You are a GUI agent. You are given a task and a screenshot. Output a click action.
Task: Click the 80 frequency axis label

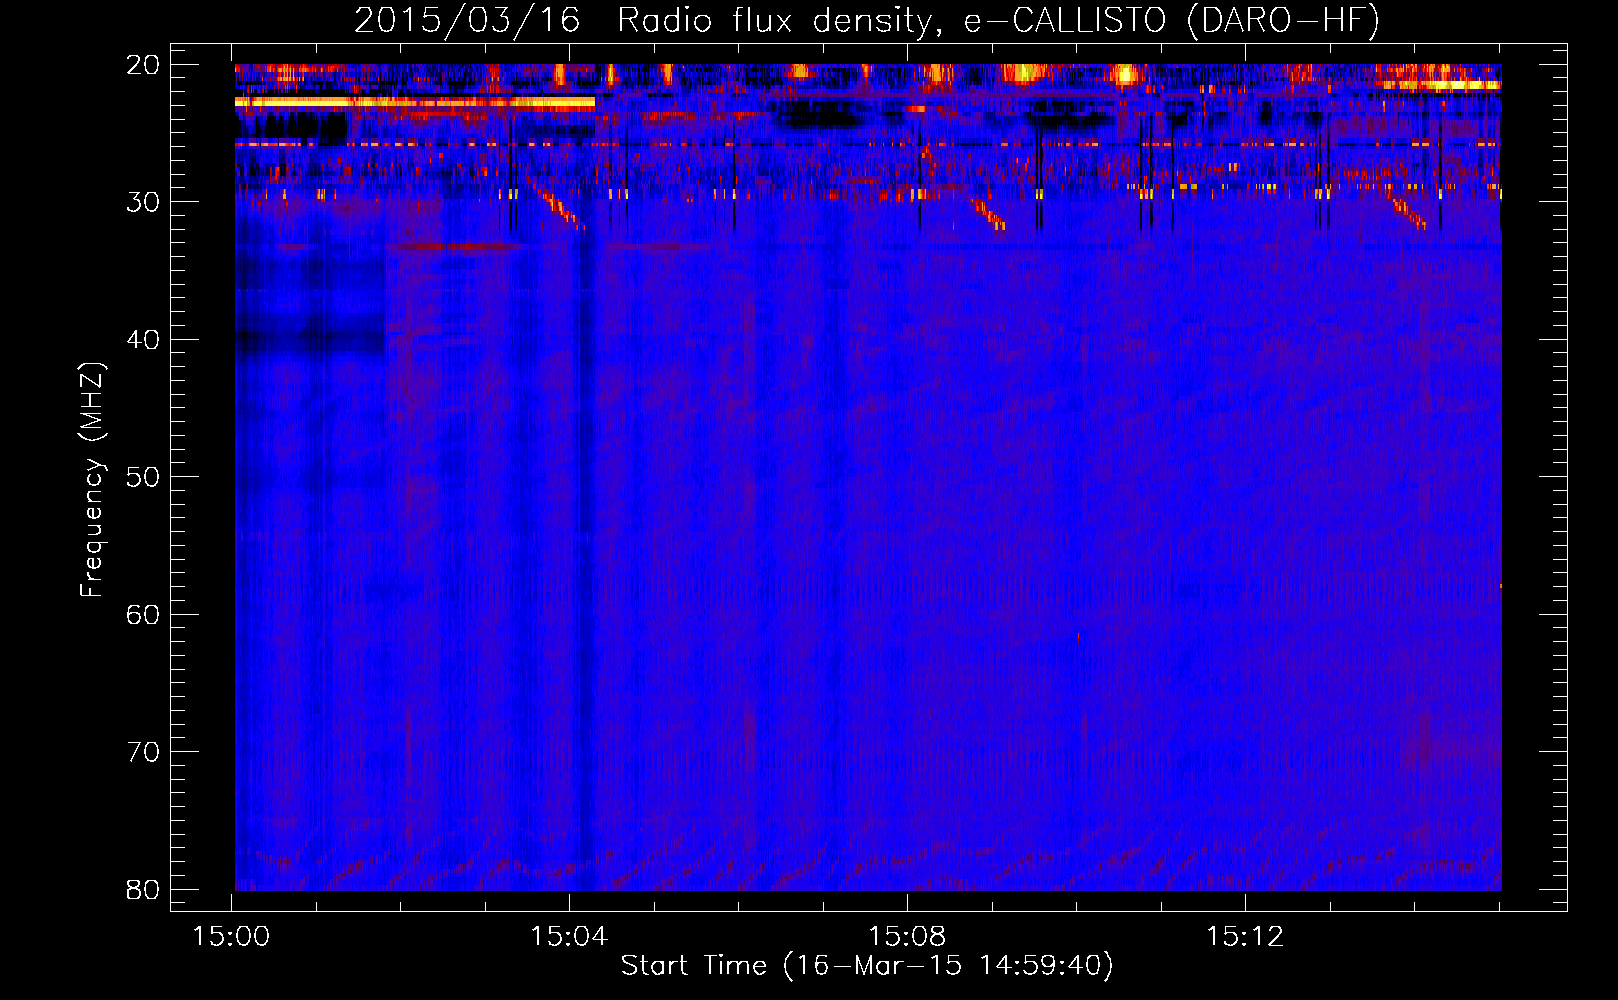[144, 889]
